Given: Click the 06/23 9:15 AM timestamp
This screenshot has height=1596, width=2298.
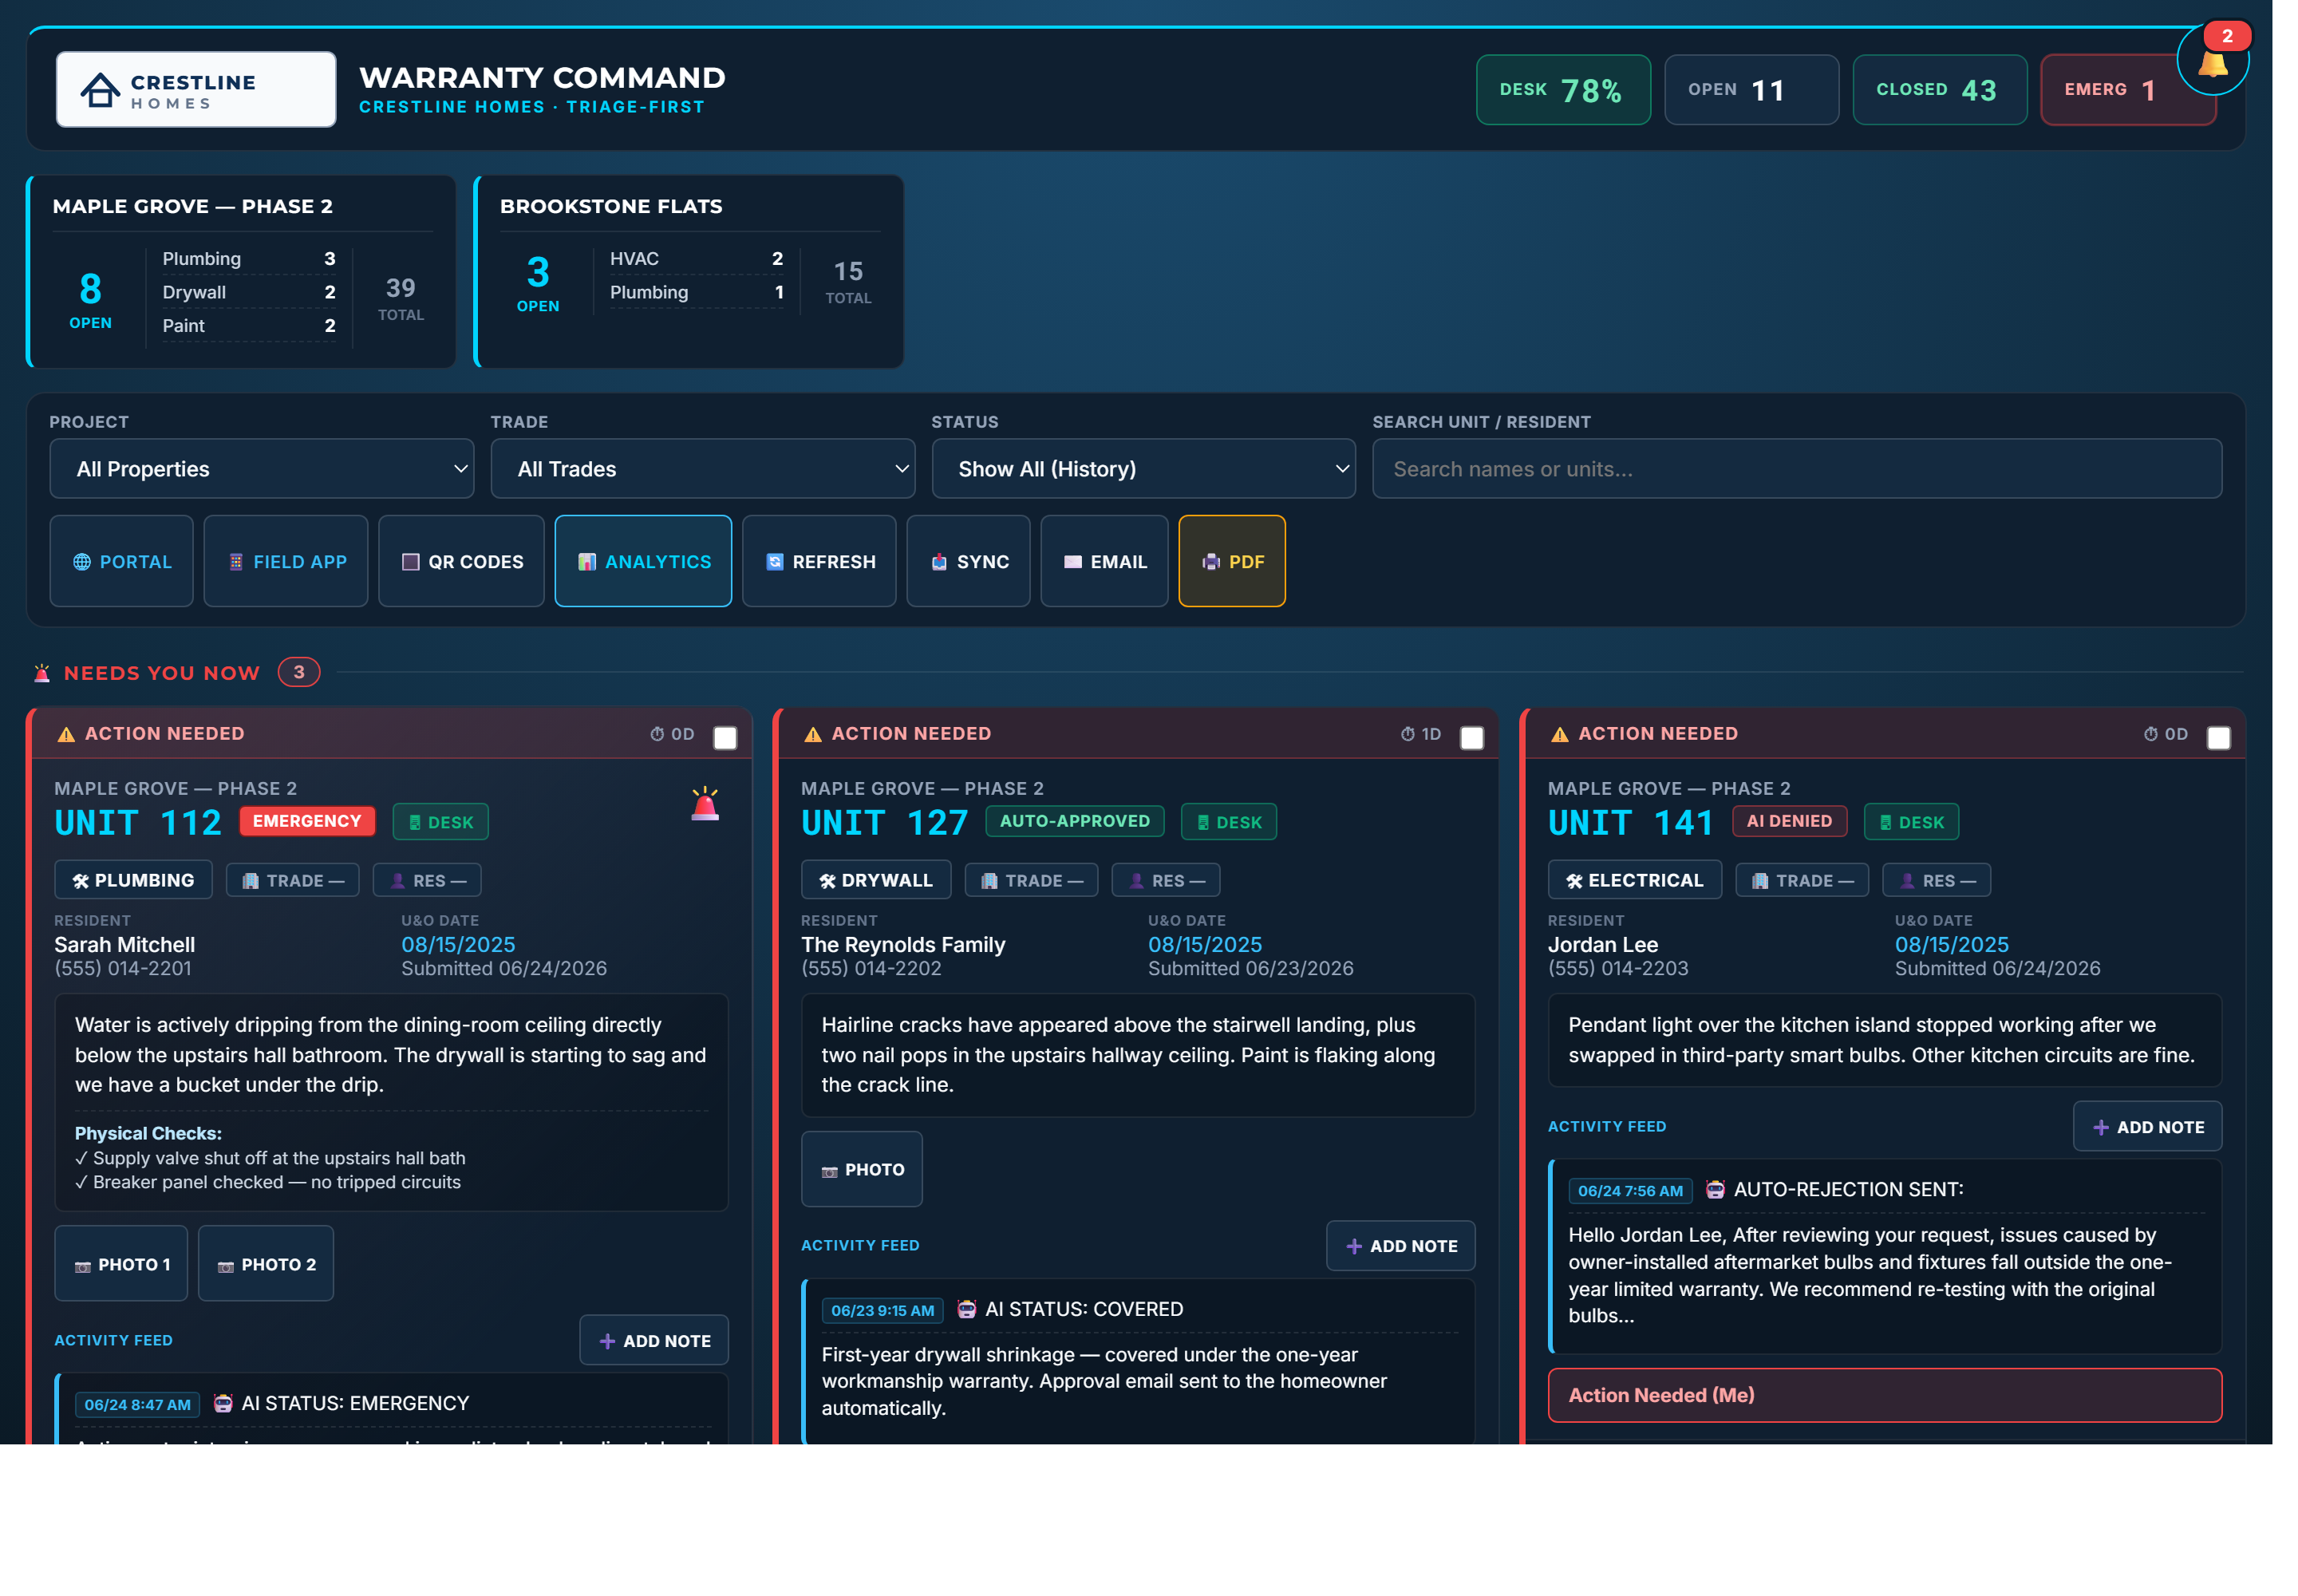Looking at the screenshot, I should click(x=882, y=1310).
